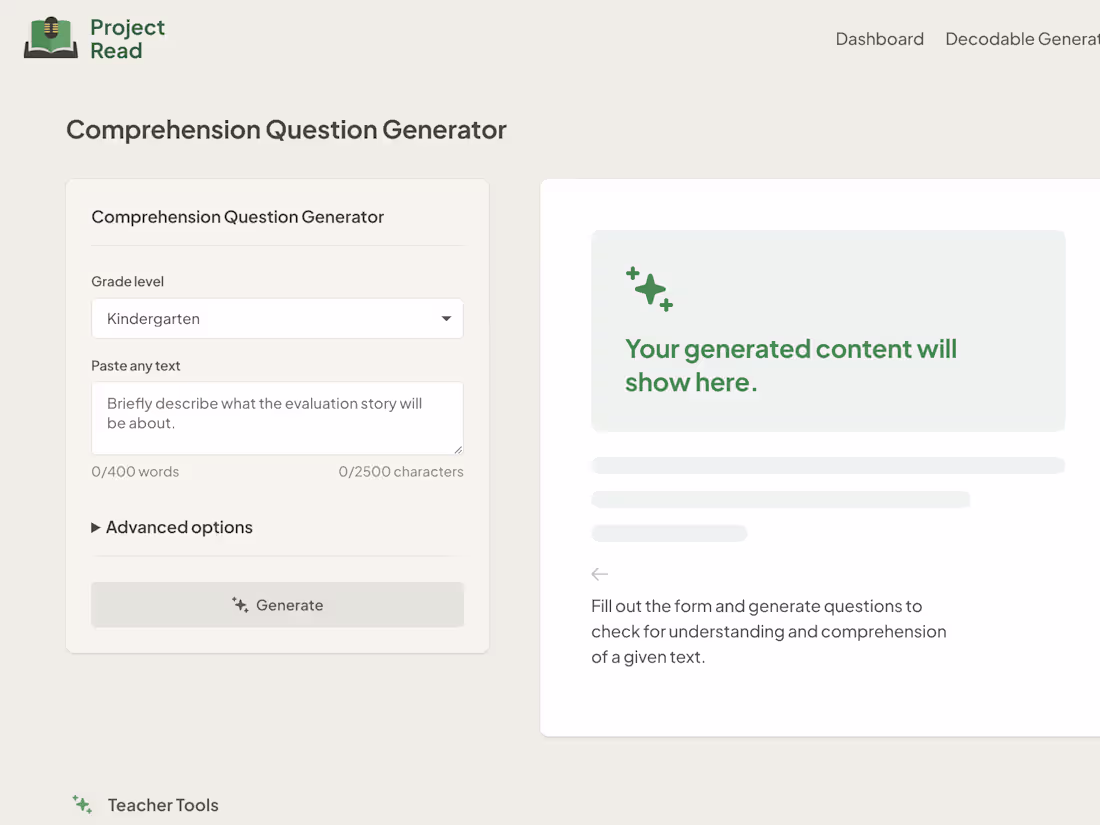Navigate to the Decodable Generator
Screen dimensions: 1100x825
pos(1021,39)
